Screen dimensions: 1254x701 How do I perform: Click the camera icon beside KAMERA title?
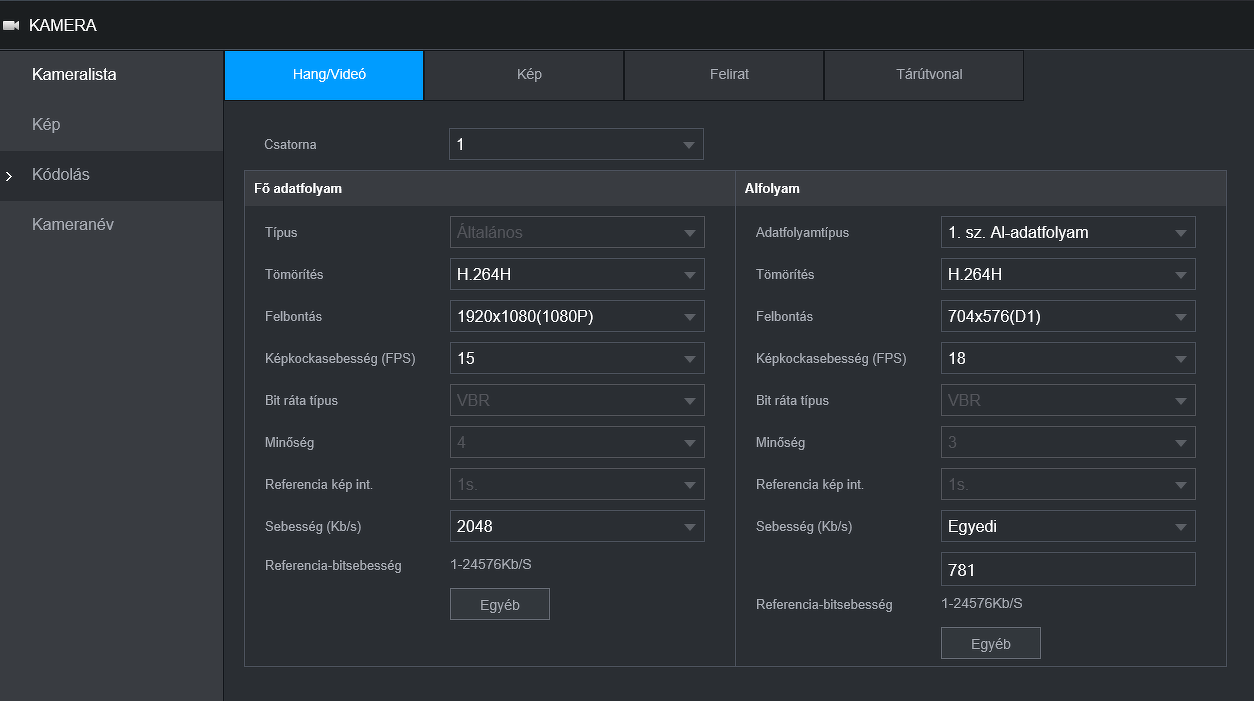(x=12, y=26)
